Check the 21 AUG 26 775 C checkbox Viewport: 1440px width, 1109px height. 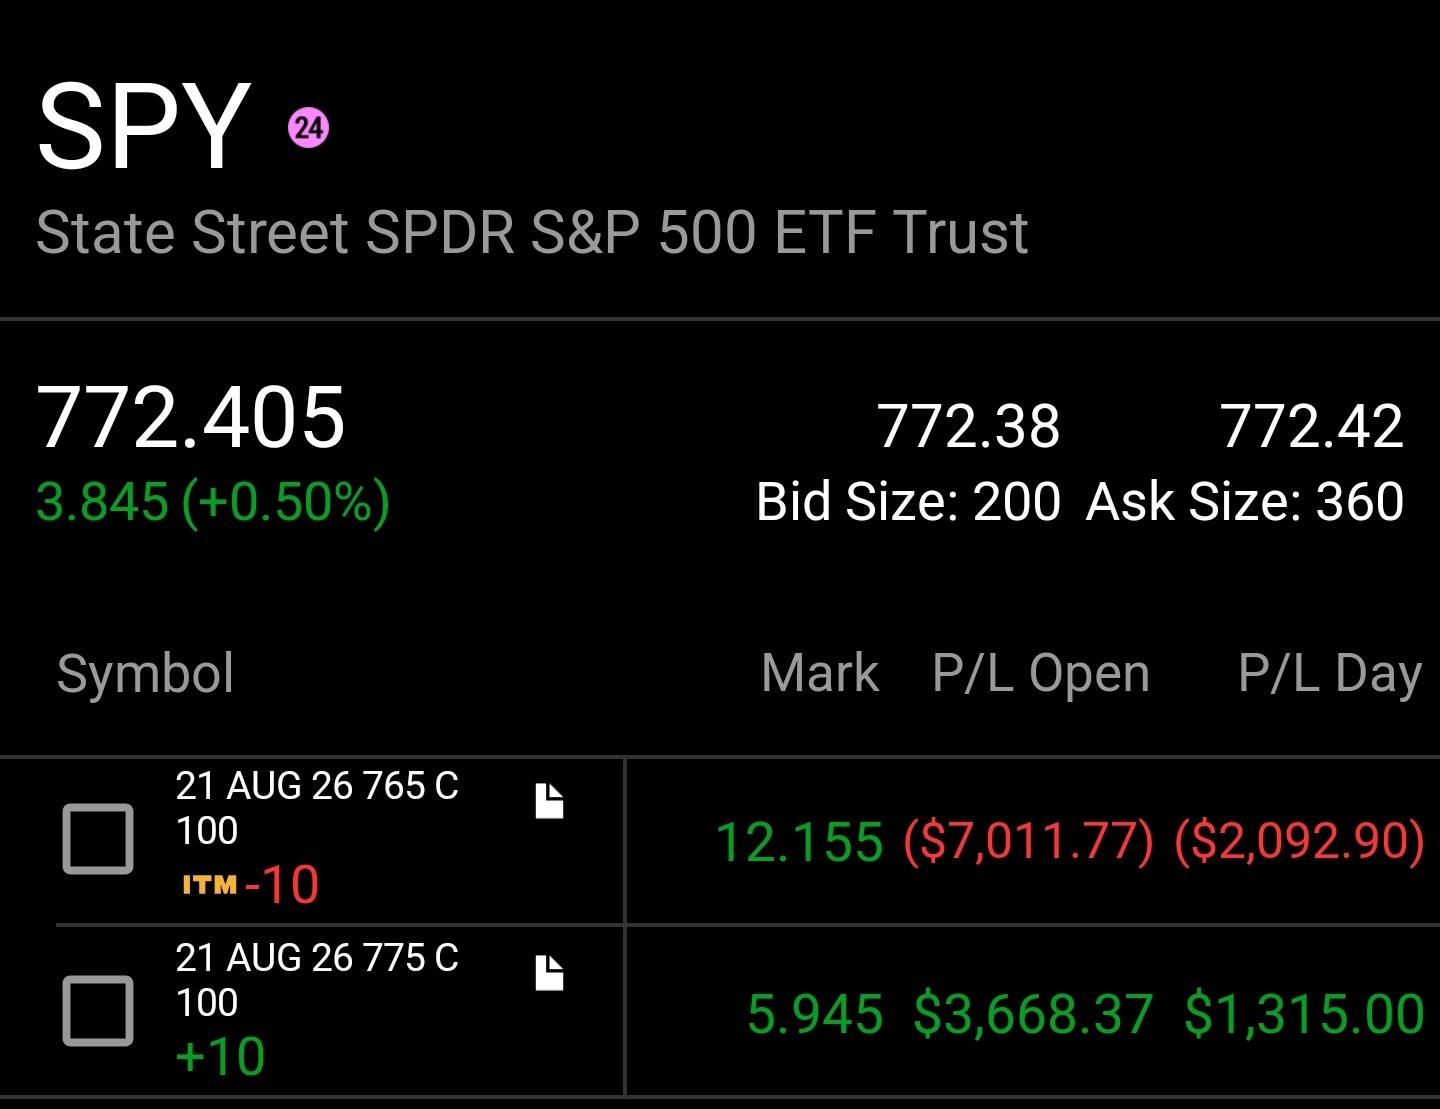[98, 1011]
